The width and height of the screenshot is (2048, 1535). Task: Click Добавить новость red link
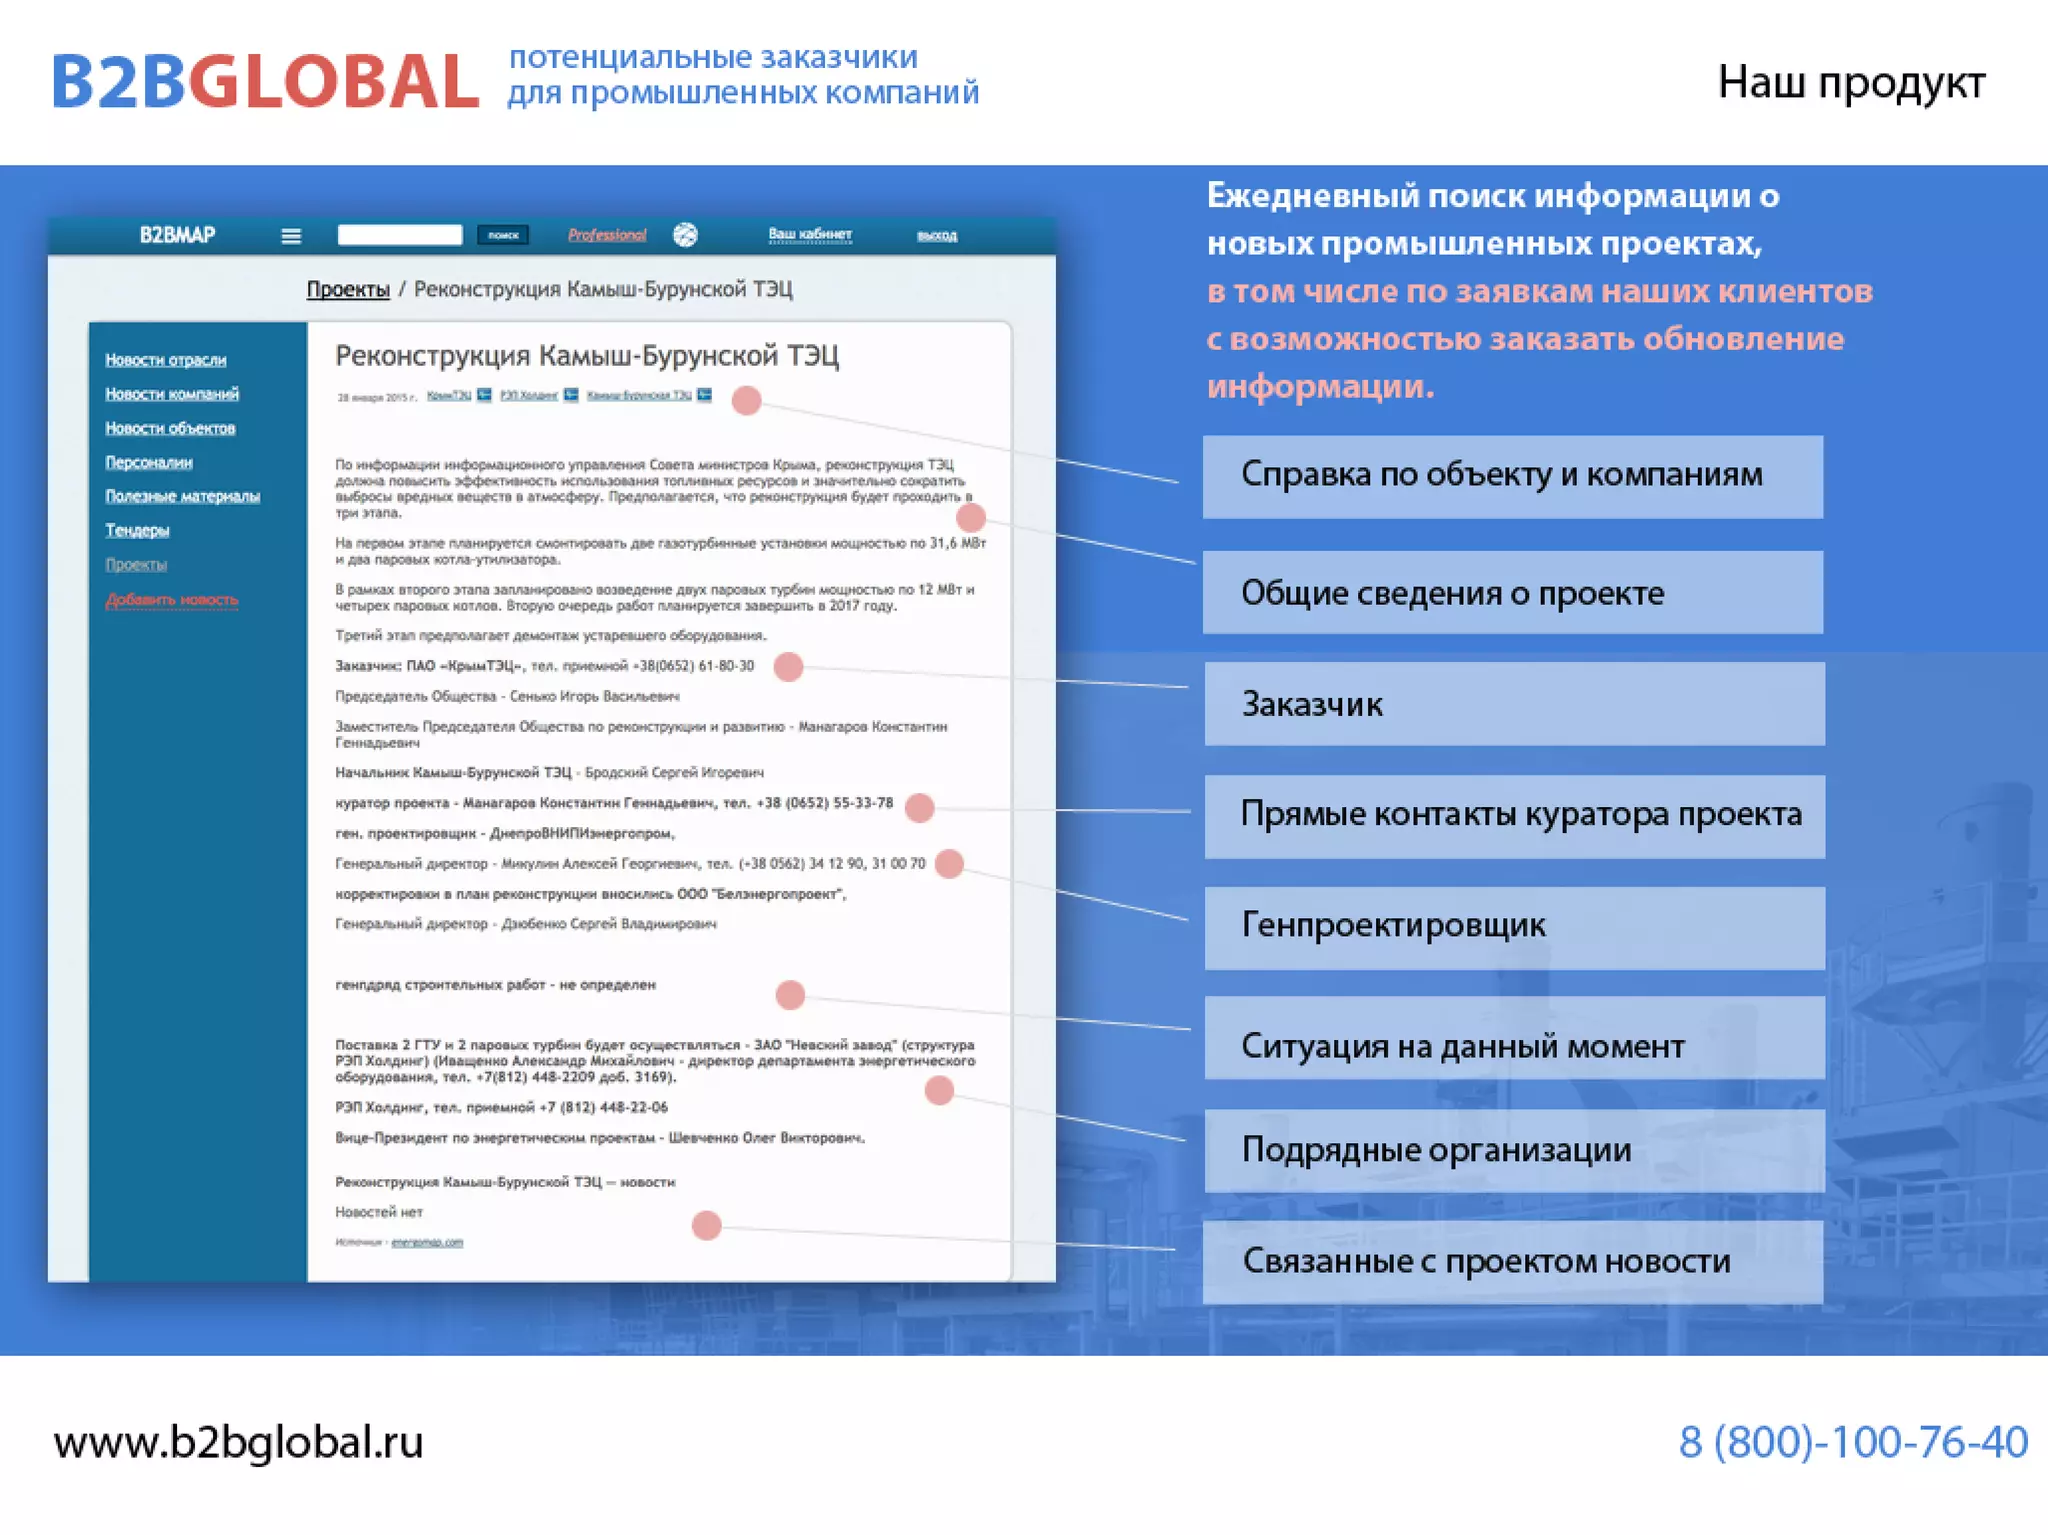tap(172, 600)
